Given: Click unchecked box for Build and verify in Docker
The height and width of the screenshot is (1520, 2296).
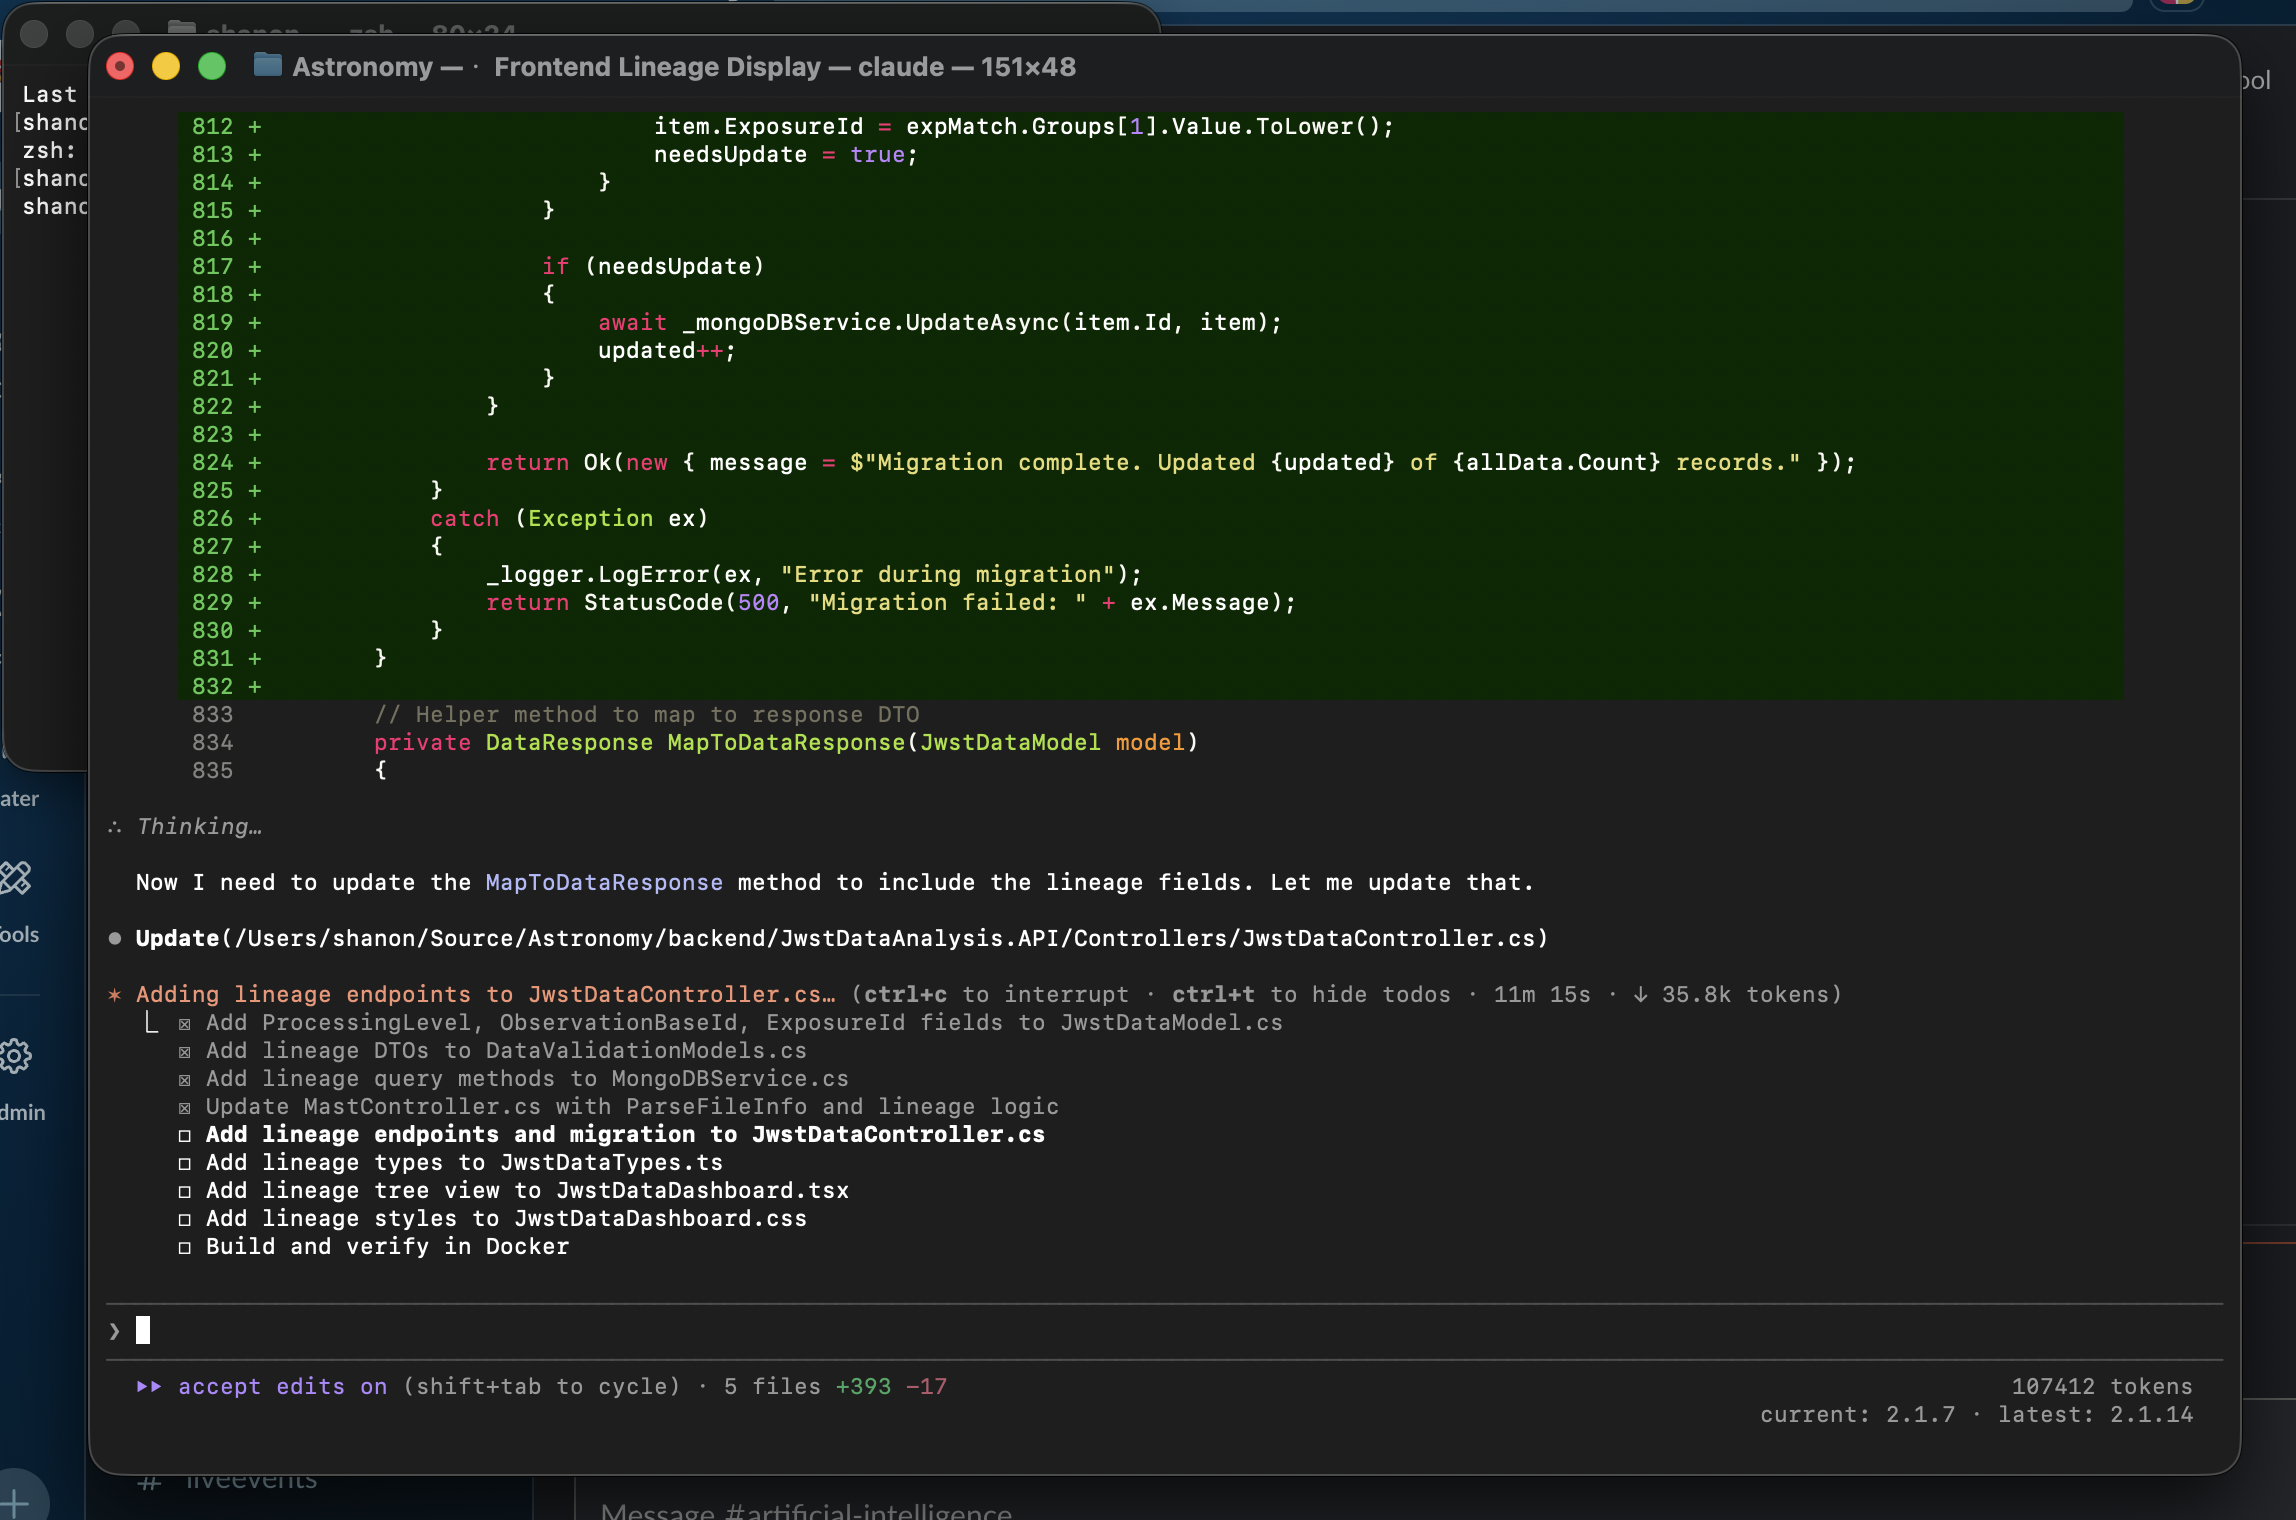Looking at the screenshot, I should point(184,1247).
